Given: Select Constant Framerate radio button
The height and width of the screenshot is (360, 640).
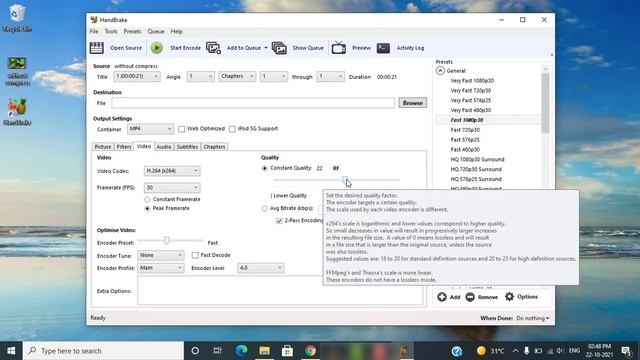Looking at the screenshot, I should tap(147, 200).
